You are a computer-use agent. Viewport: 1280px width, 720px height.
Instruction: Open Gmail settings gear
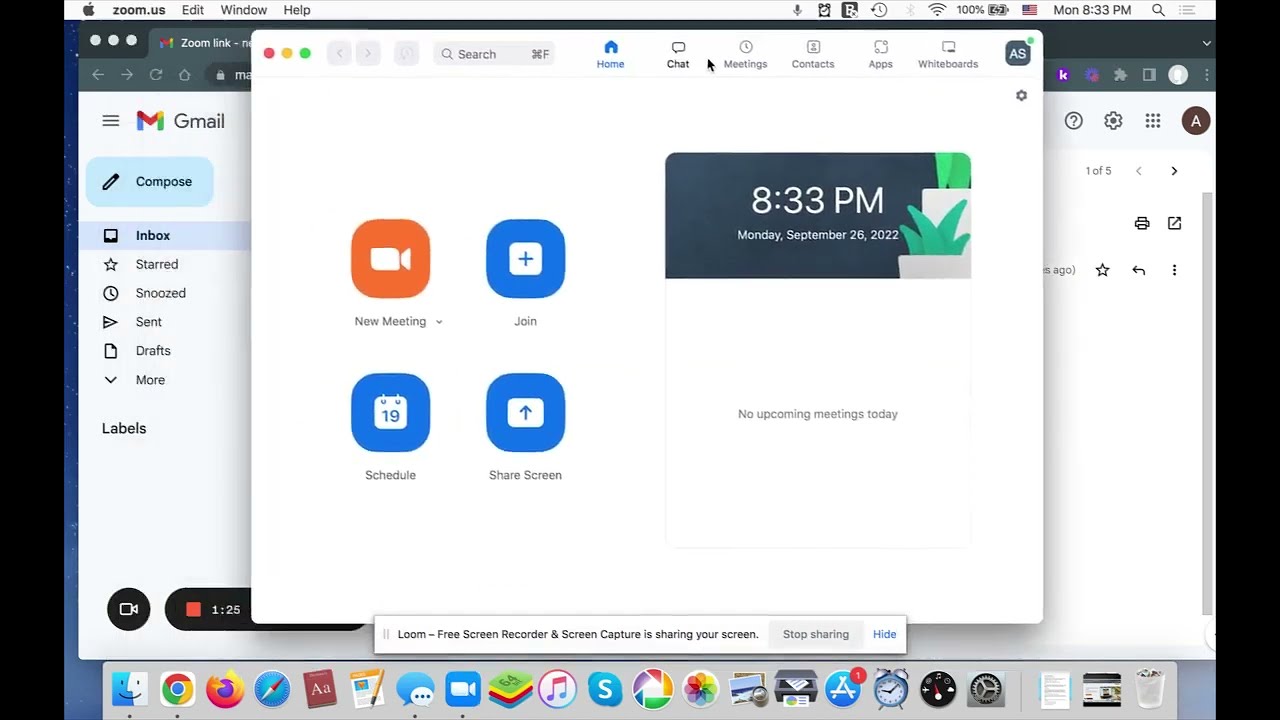pyautogui.click(x=1113, y=121)
